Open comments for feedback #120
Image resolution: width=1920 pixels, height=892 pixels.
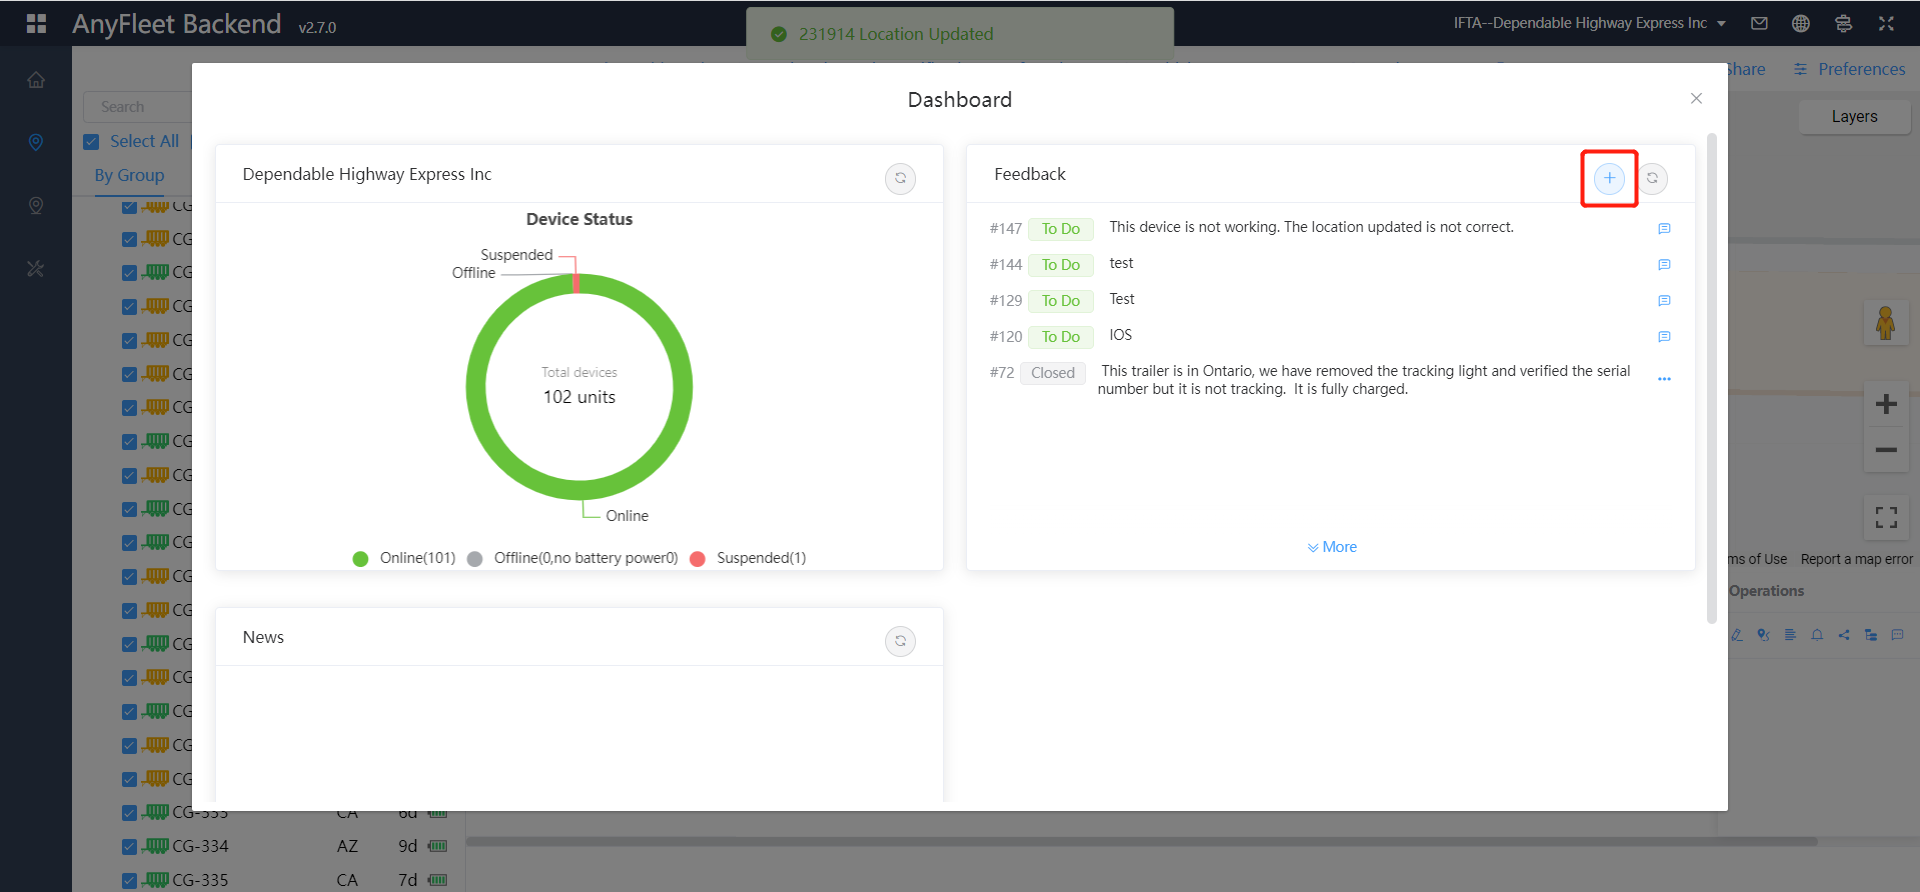pyautogui.click(x=1664, y=337)
